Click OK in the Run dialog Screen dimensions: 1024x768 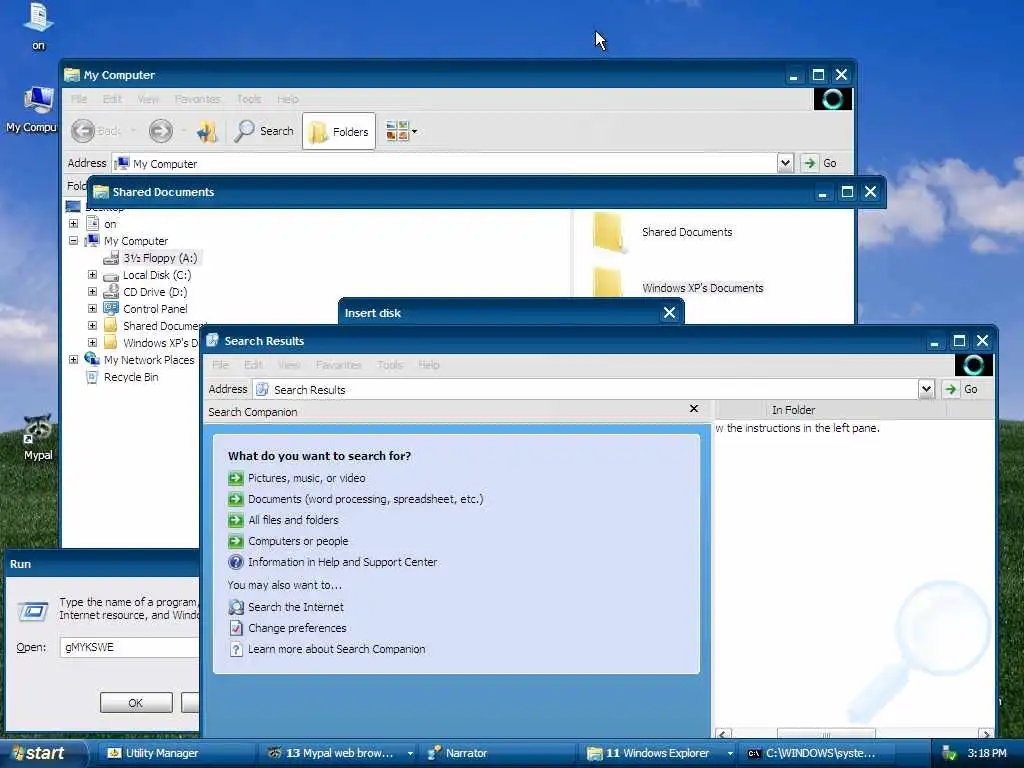tap(136, 703)
